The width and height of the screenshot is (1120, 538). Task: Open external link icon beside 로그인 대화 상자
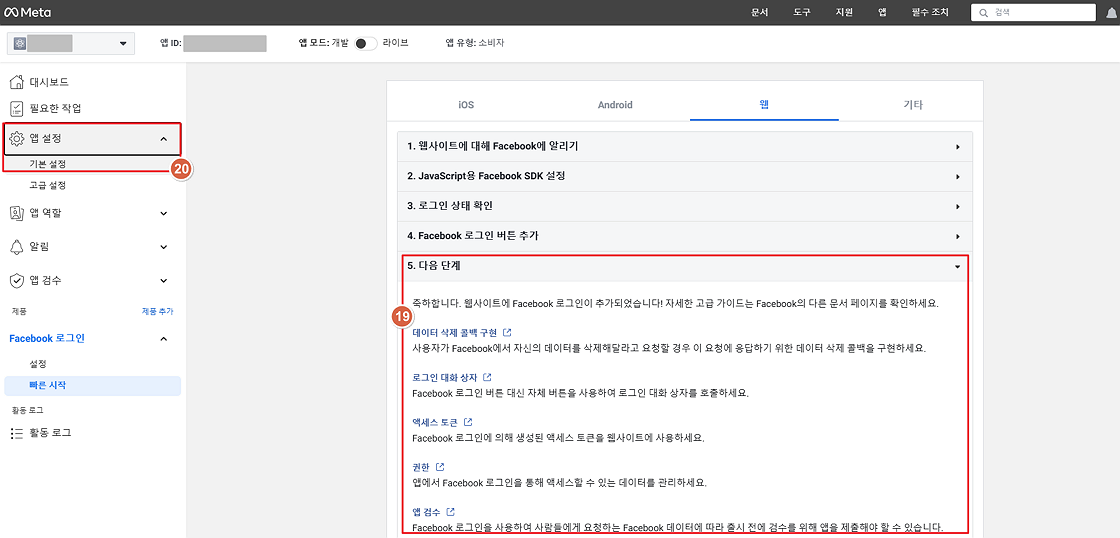pos(487,377)
